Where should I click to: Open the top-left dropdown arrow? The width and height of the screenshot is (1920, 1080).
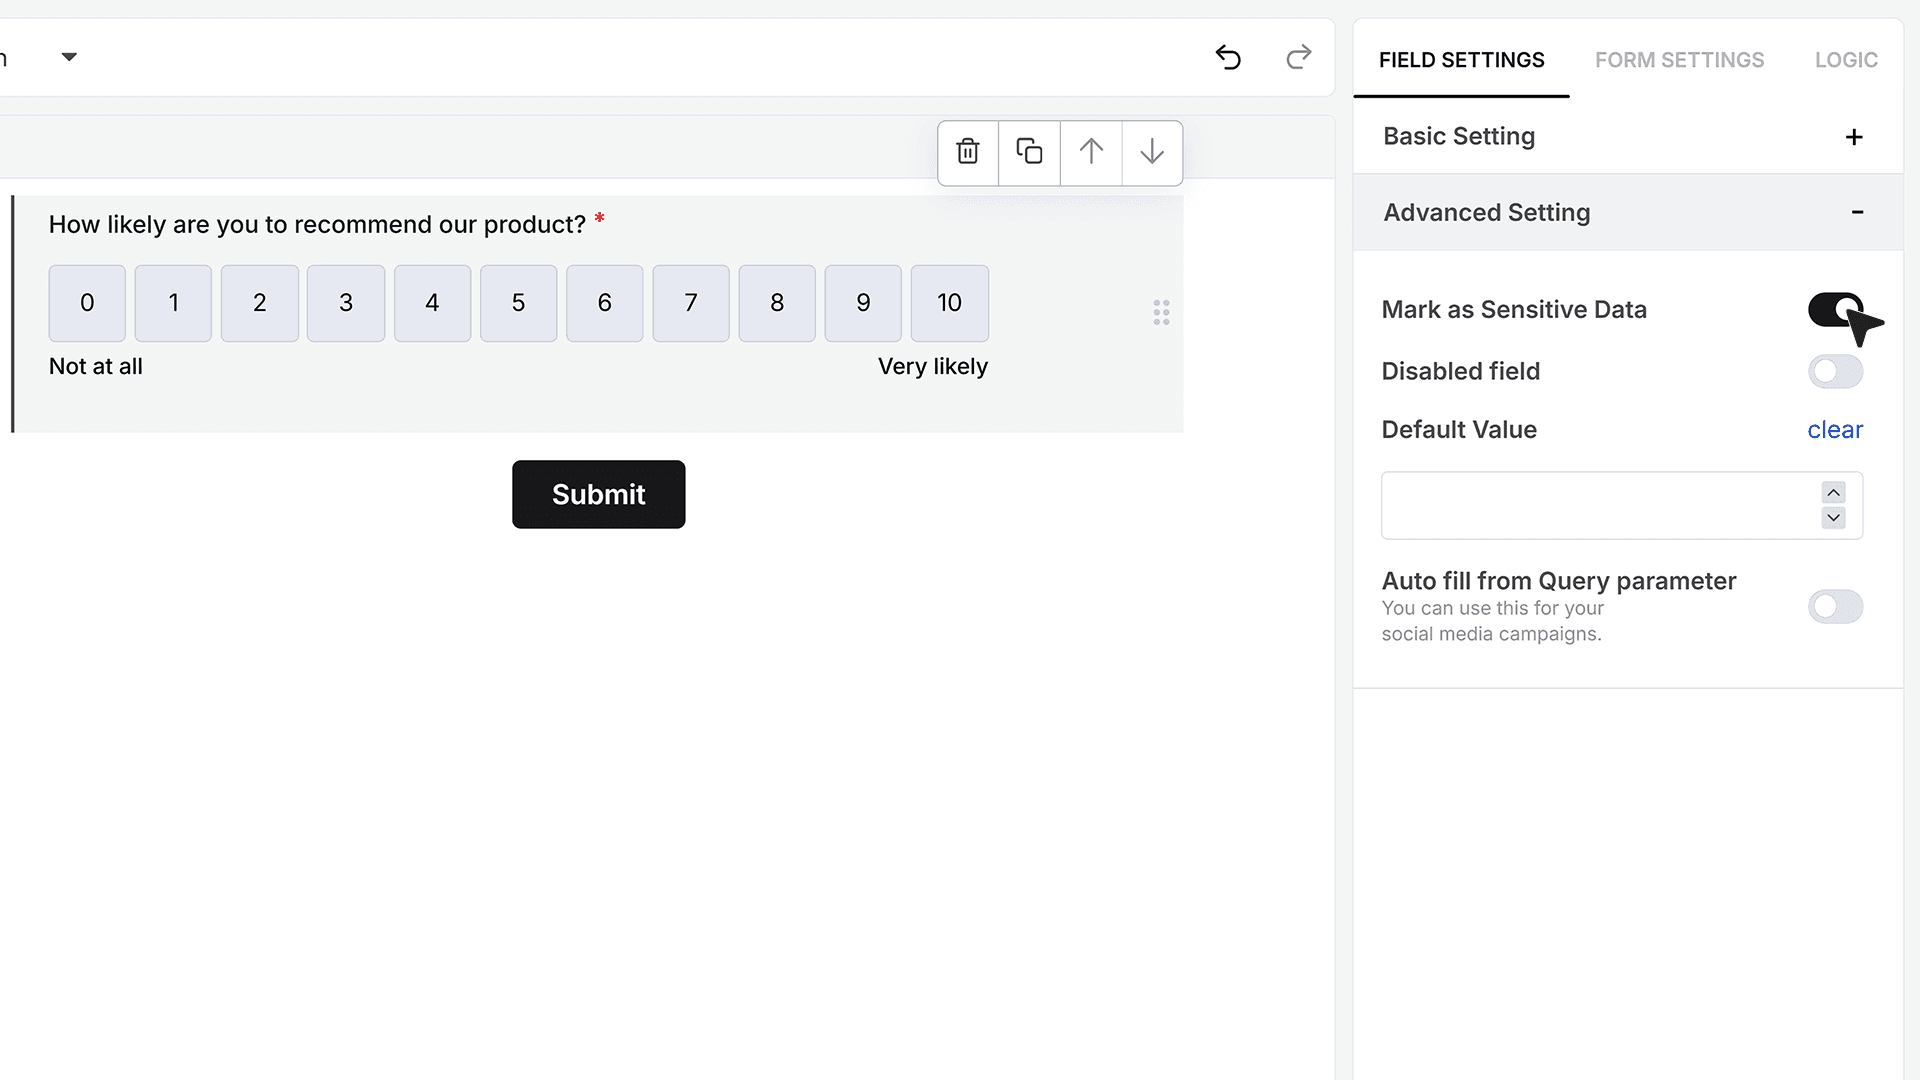(x=69, y=57)
